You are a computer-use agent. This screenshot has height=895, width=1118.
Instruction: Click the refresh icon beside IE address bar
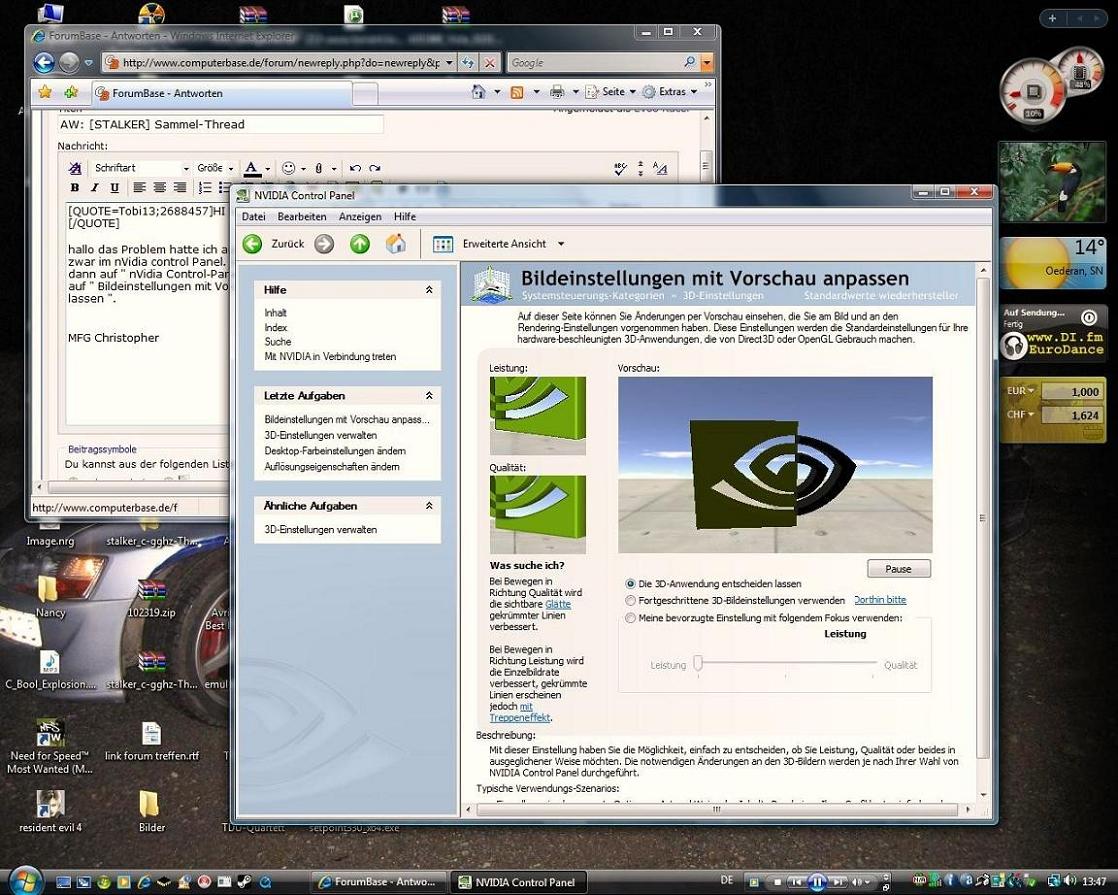(468, 63)
